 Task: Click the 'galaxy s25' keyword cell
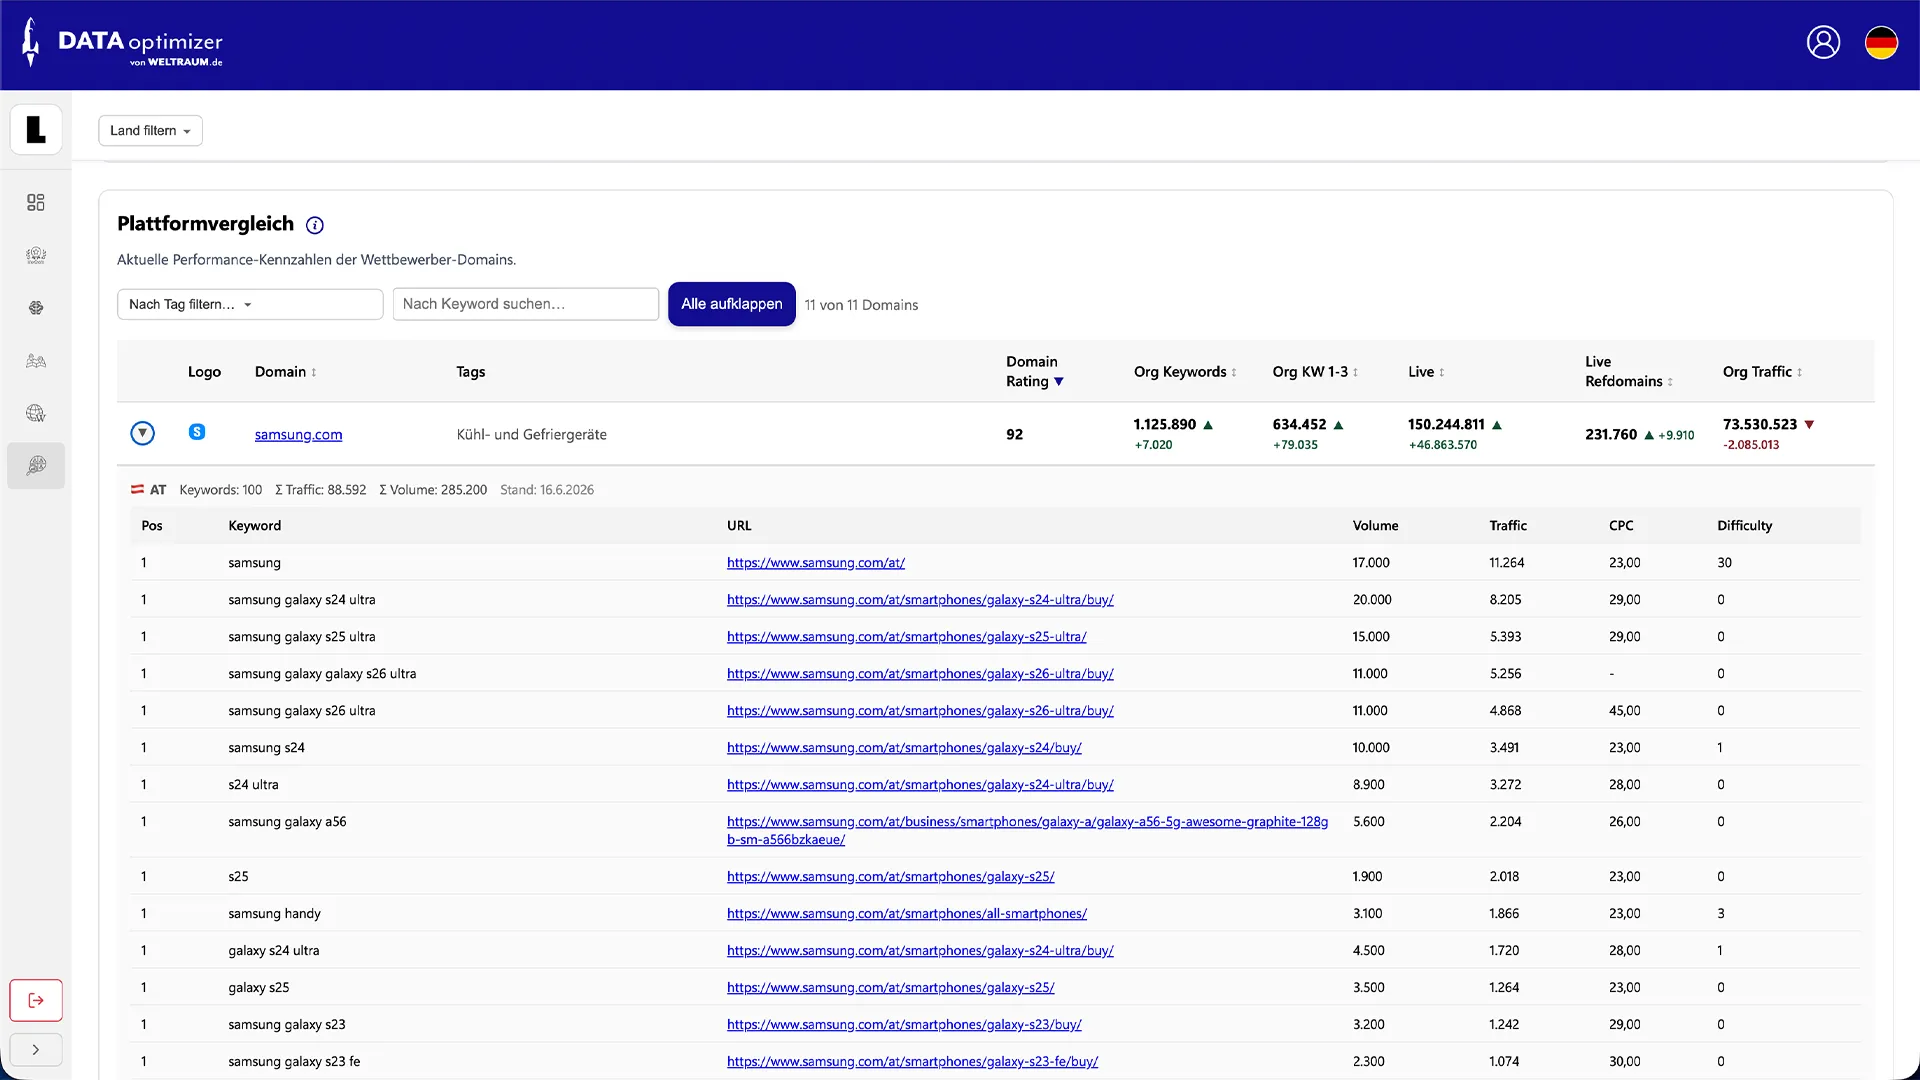259,988
